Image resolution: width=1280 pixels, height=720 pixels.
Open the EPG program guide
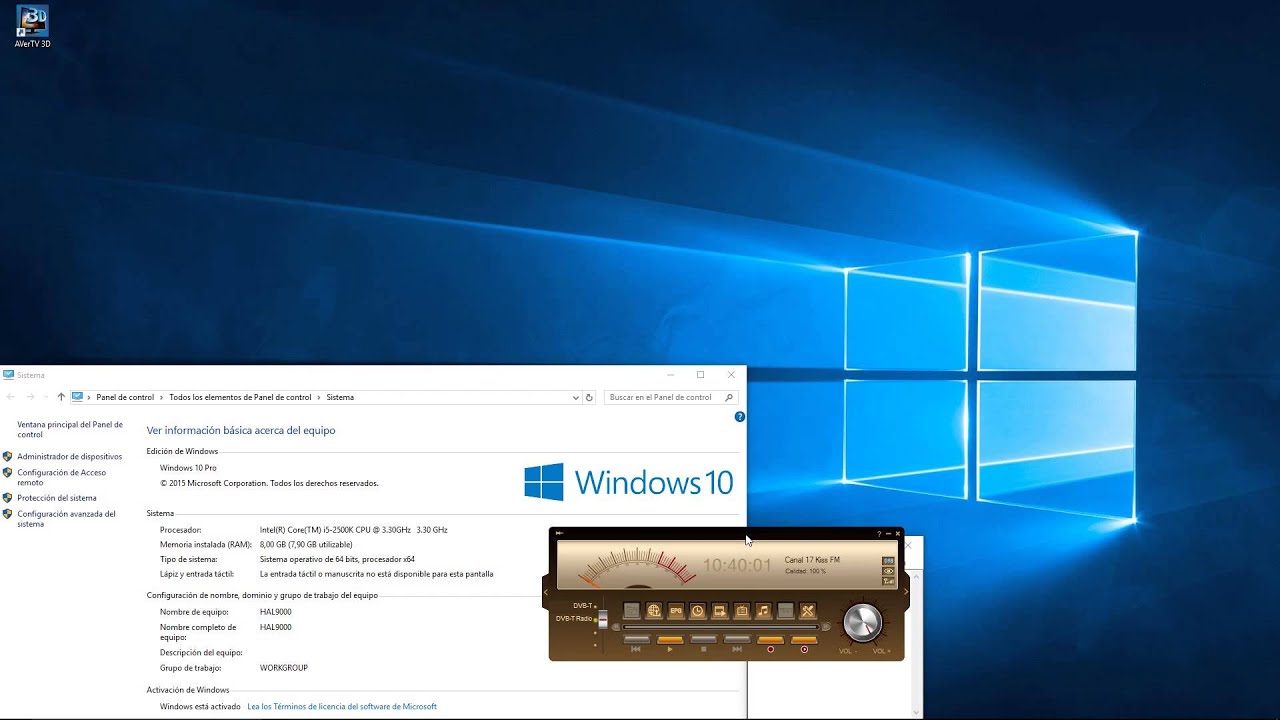point(676,610)
